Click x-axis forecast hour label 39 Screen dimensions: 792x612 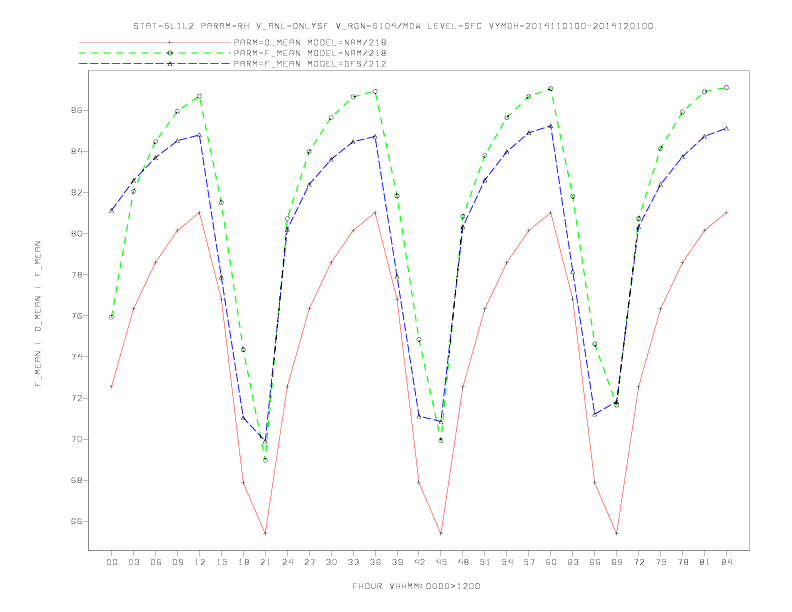[x=397, y=562]
